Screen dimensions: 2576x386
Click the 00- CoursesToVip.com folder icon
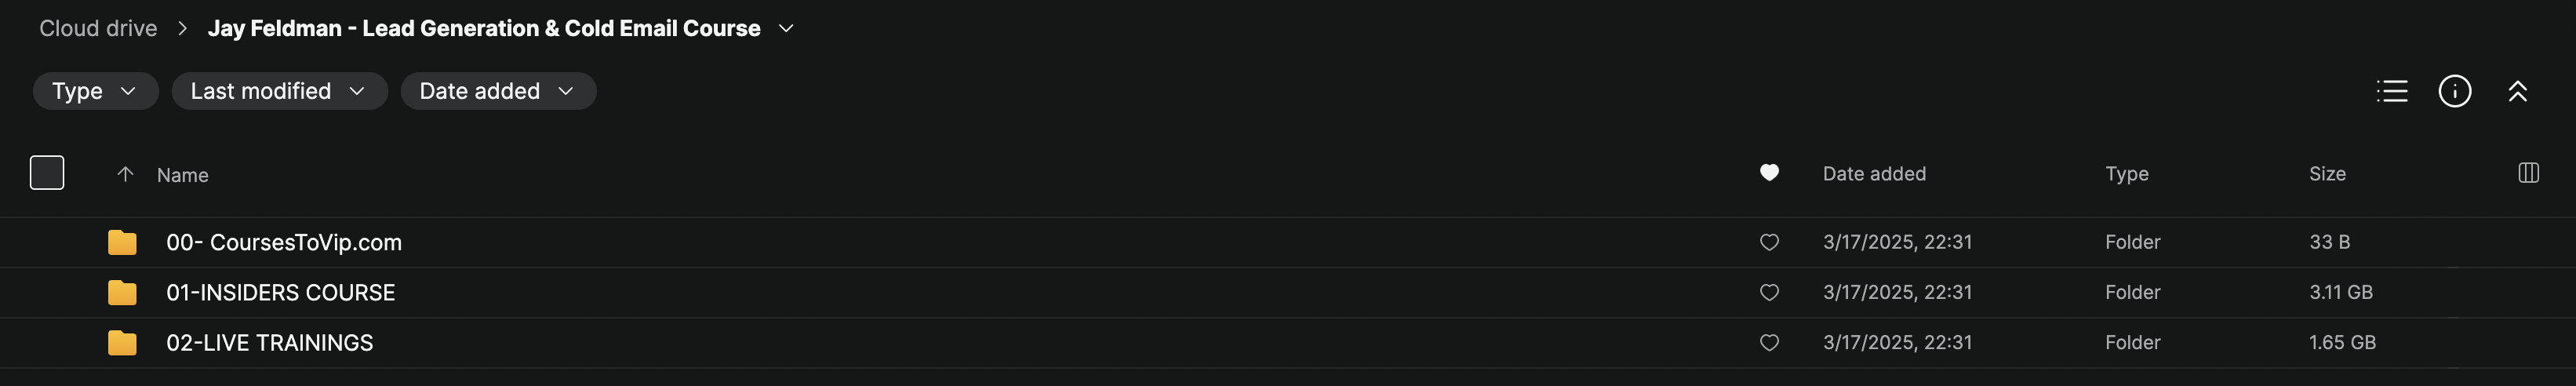[x=122, y=243]
